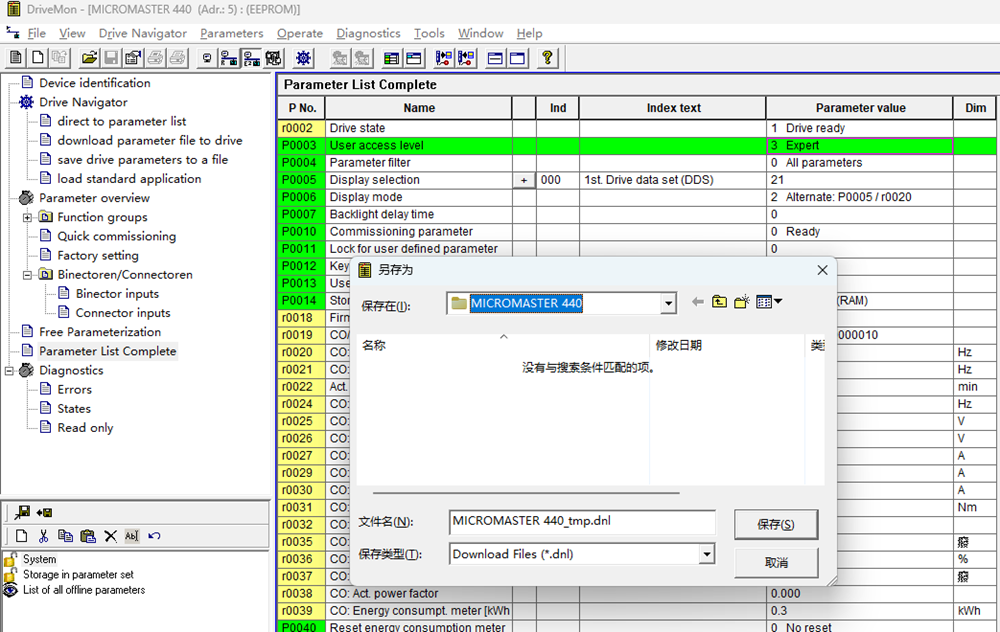
Task: Expand the P0005 Display selection index
Action: pyautogui.click(x=524, y=180)
